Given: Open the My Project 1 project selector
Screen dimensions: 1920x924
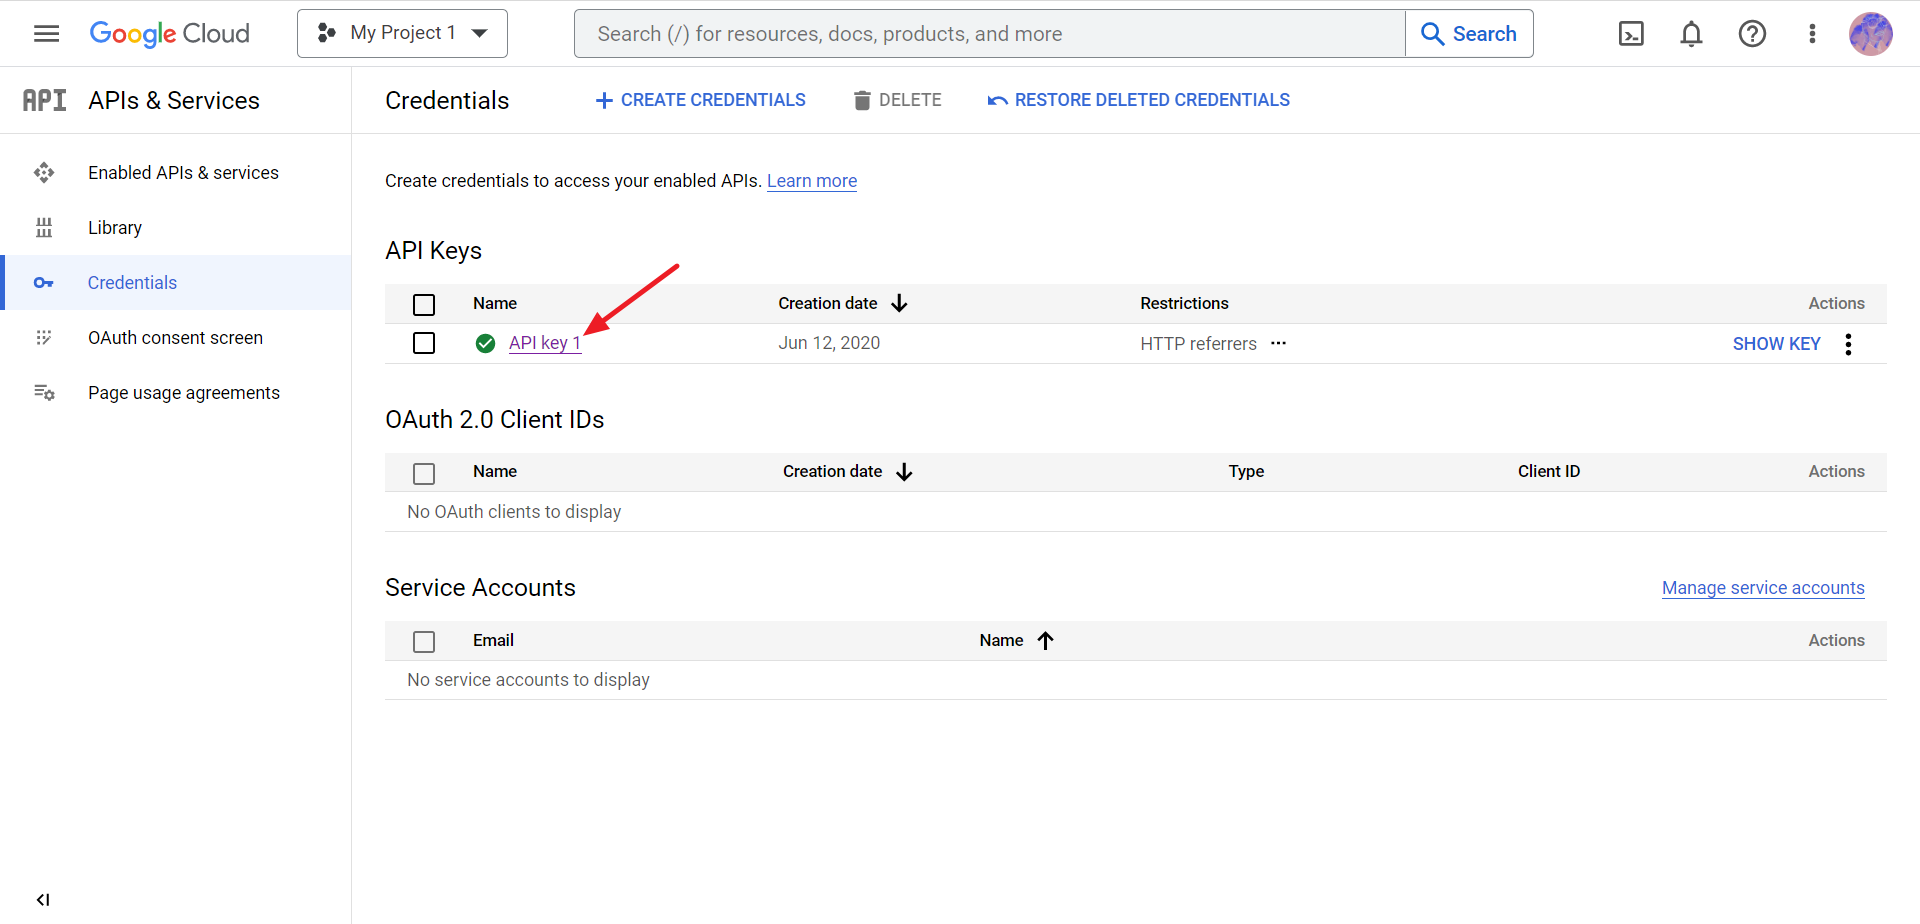Looking at the screenshot, I should pos(402,34).
